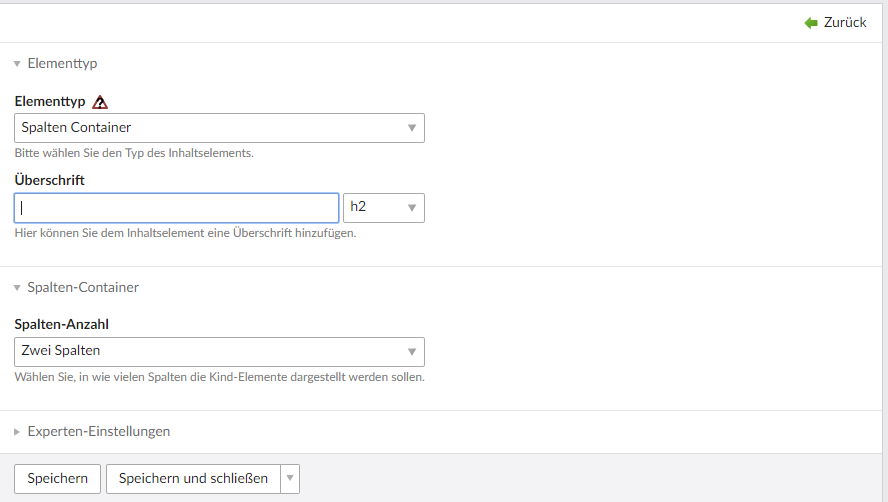Click the green back arrow icon
The height and width of the screenshot is (502, 888).
(x=811, y=22)
